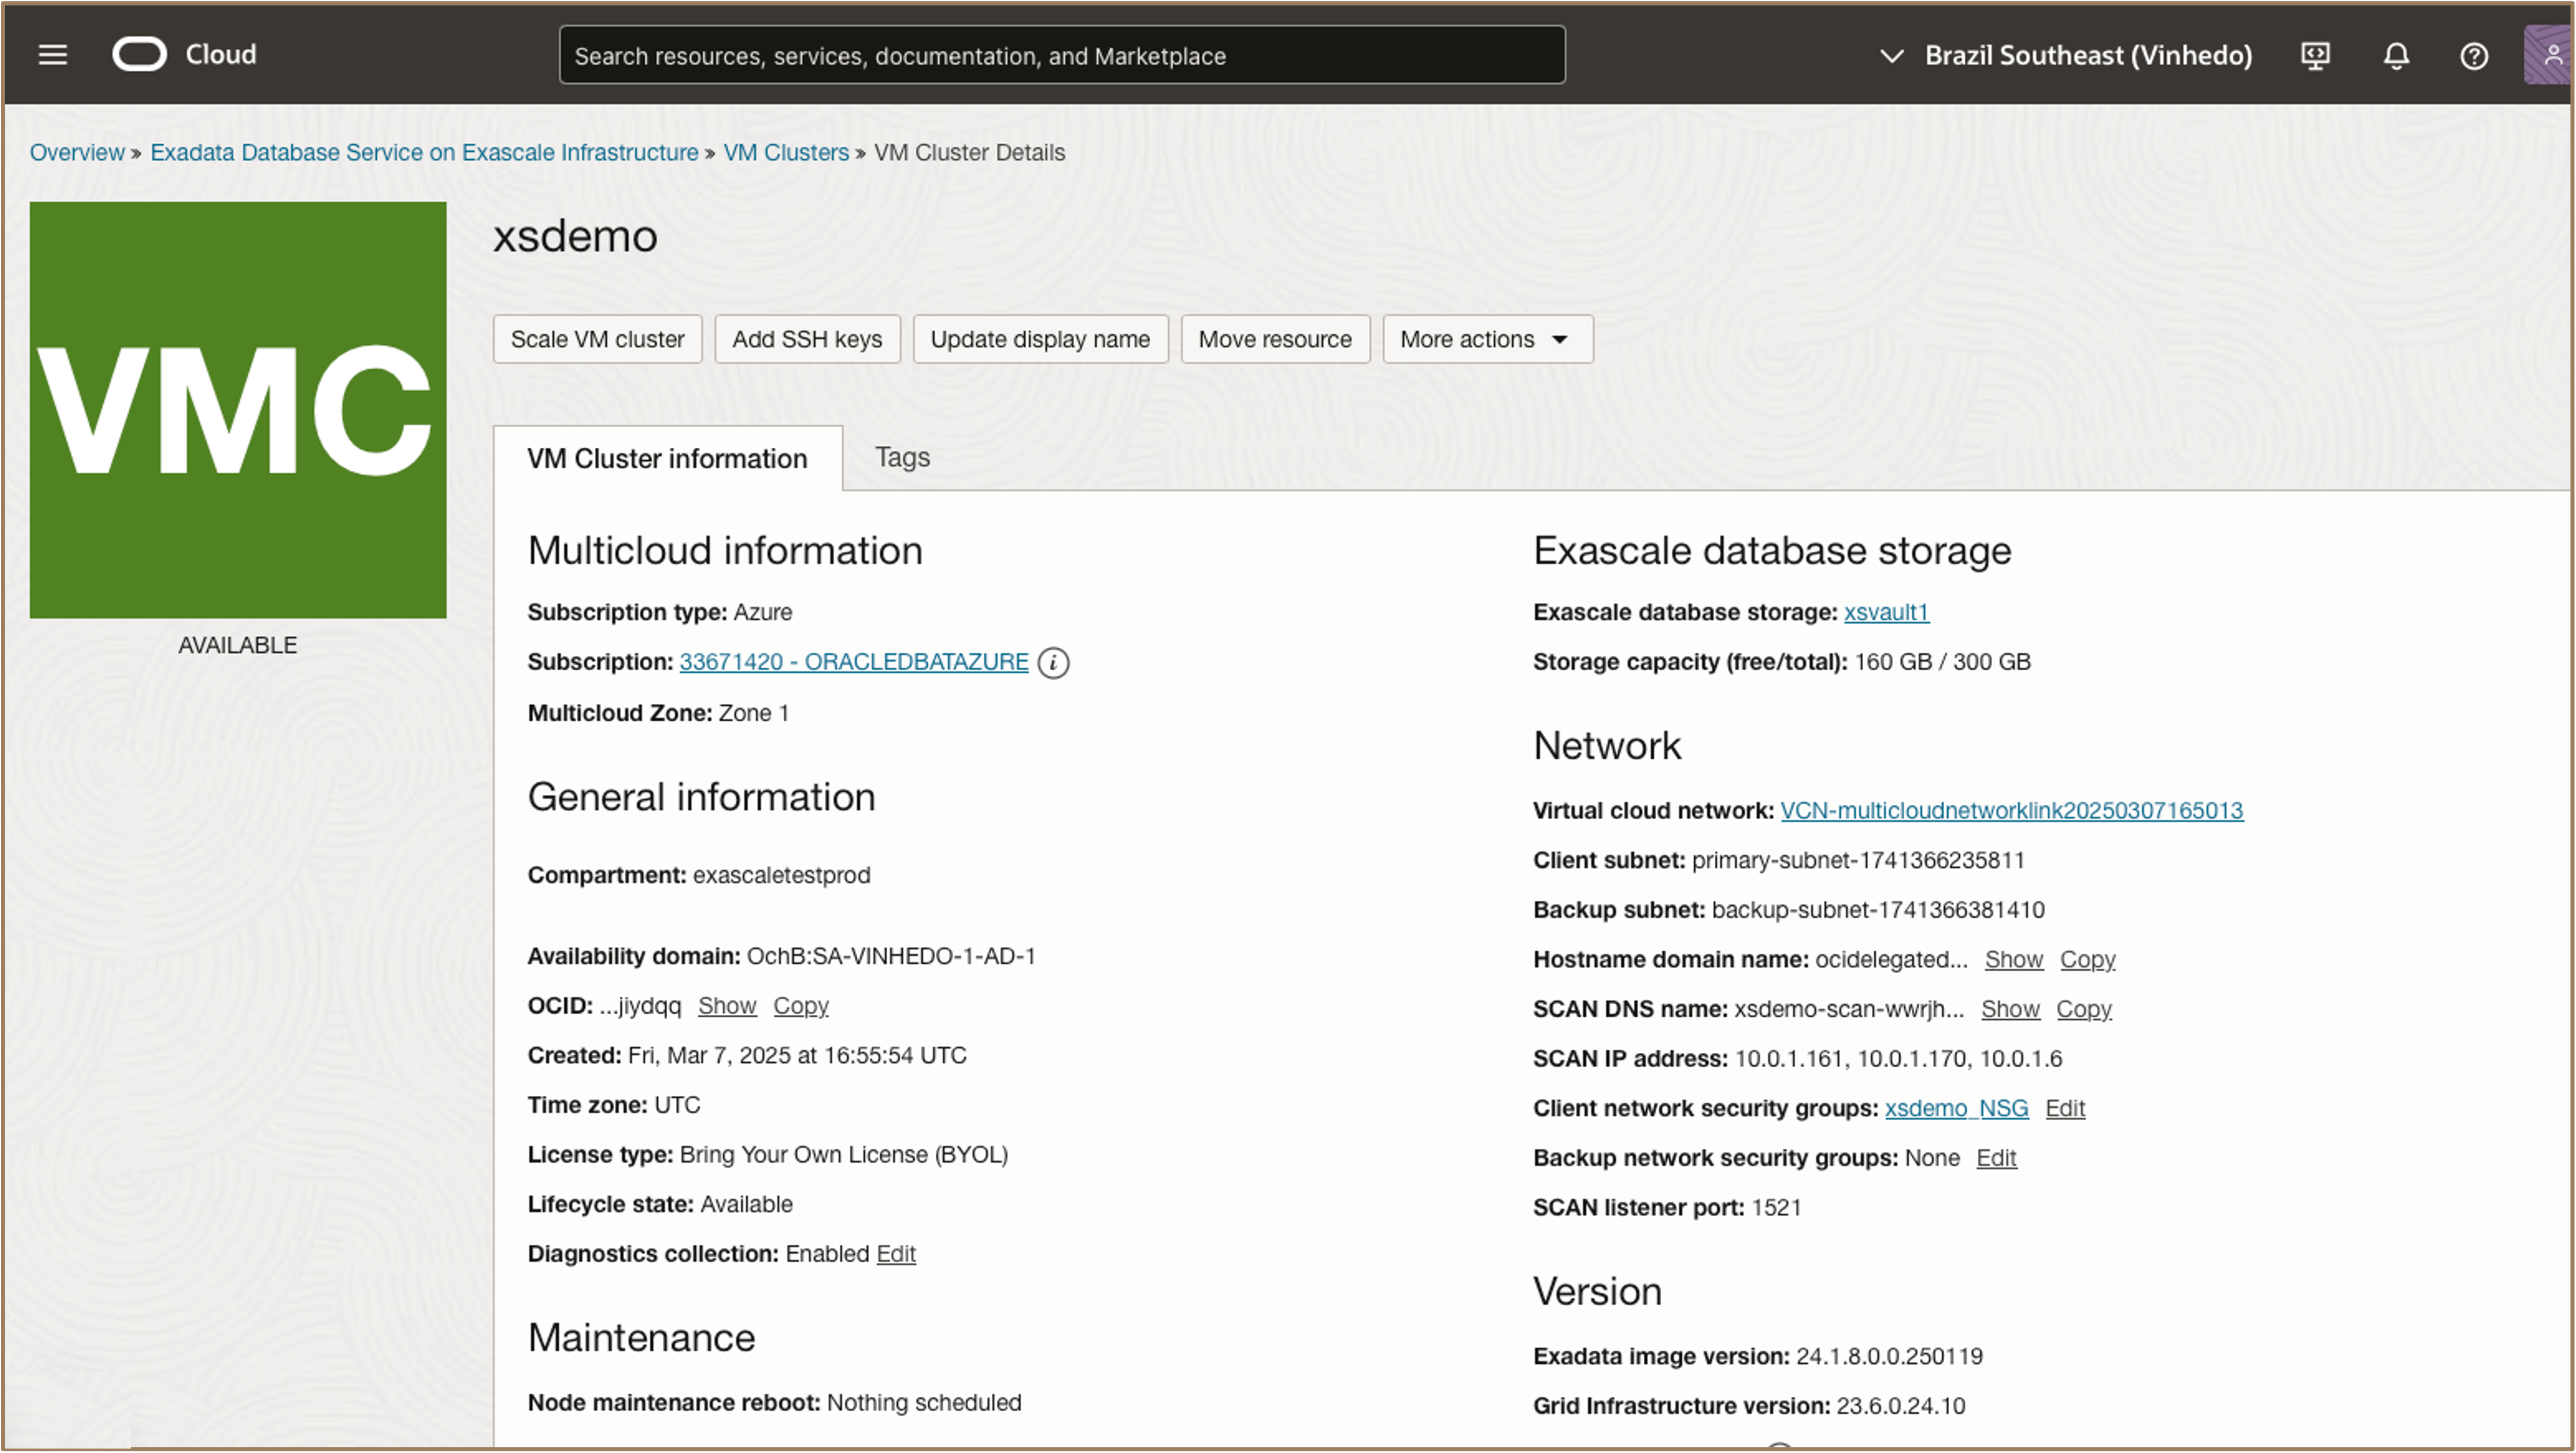The height and width of the screenshot is (1453, 2576).
Task: Click the Add SSH keys button
Action: pos(806,339)
